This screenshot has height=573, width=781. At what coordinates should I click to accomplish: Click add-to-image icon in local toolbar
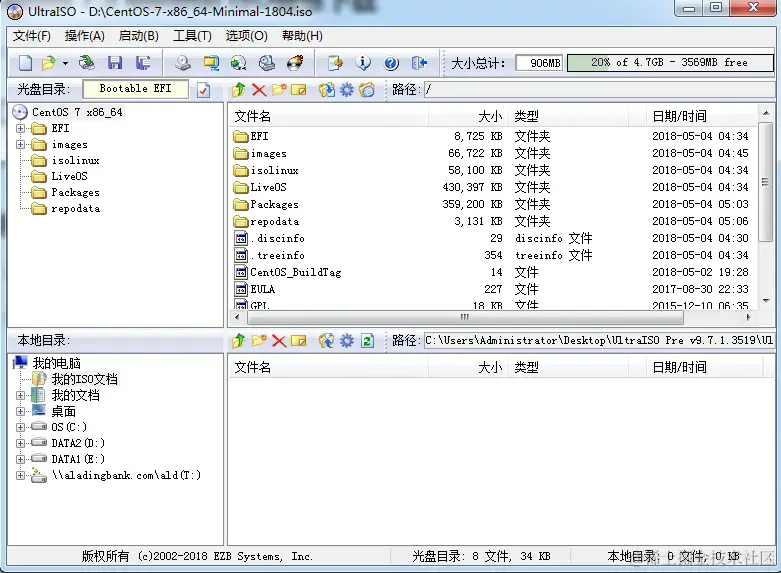(327, 341)
